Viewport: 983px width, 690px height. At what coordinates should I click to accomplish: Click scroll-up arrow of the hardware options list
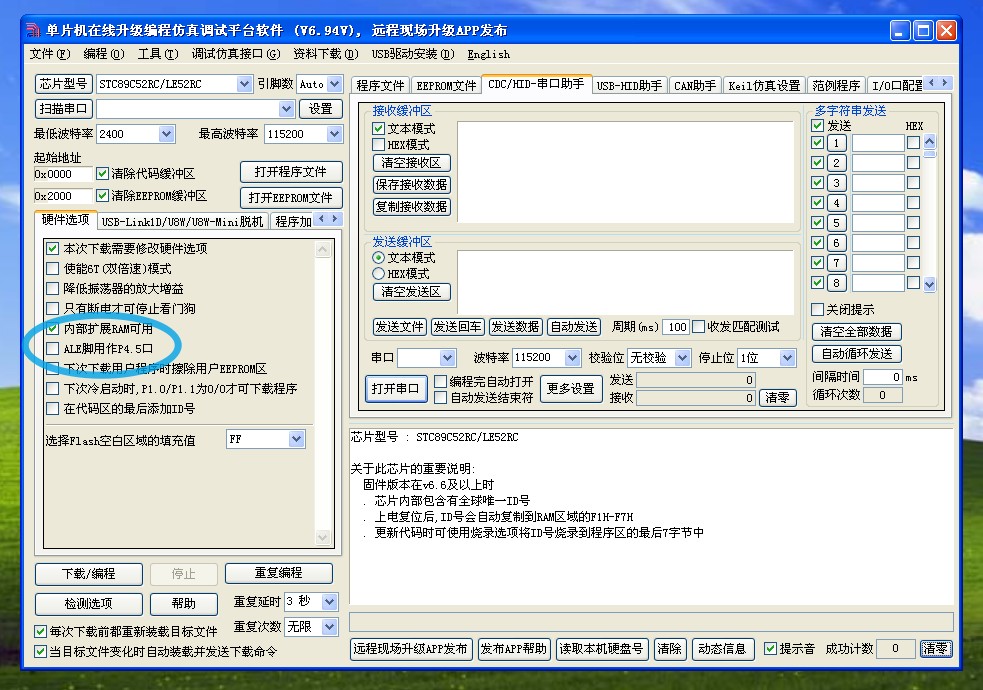(x=322, y=249)
